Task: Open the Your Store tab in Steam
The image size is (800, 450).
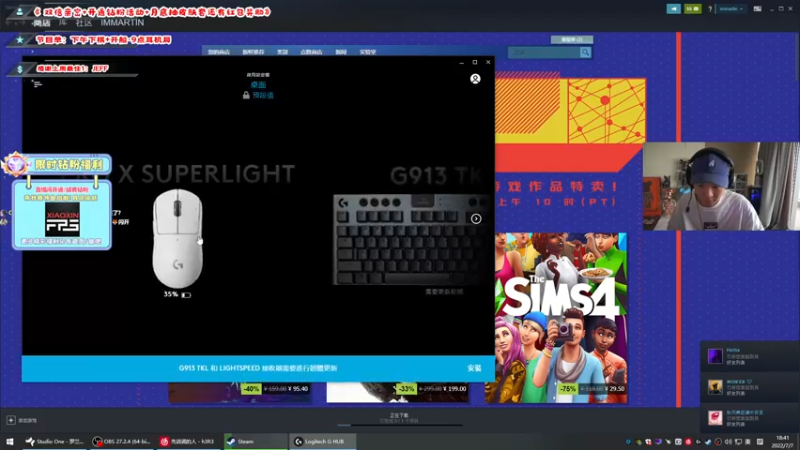Action: pyautogui.click(x=218, y=52)
